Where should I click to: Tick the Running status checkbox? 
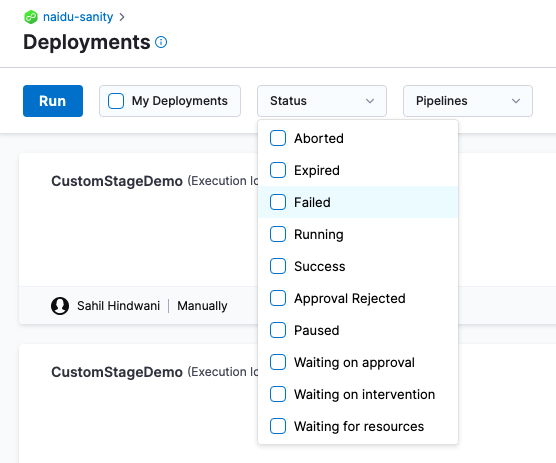point(278,234)
